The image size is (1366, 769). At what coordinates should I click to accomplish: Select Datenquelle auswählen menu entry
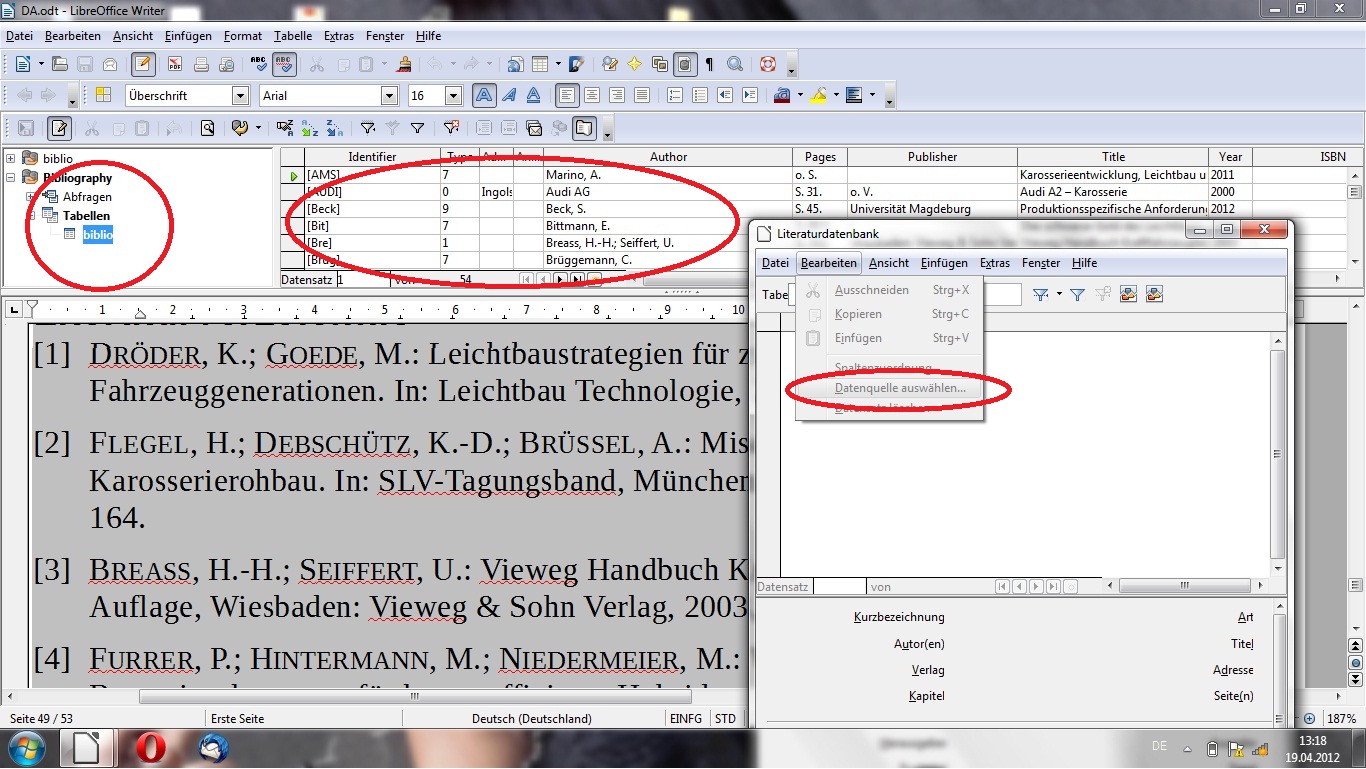click(900, 387)
